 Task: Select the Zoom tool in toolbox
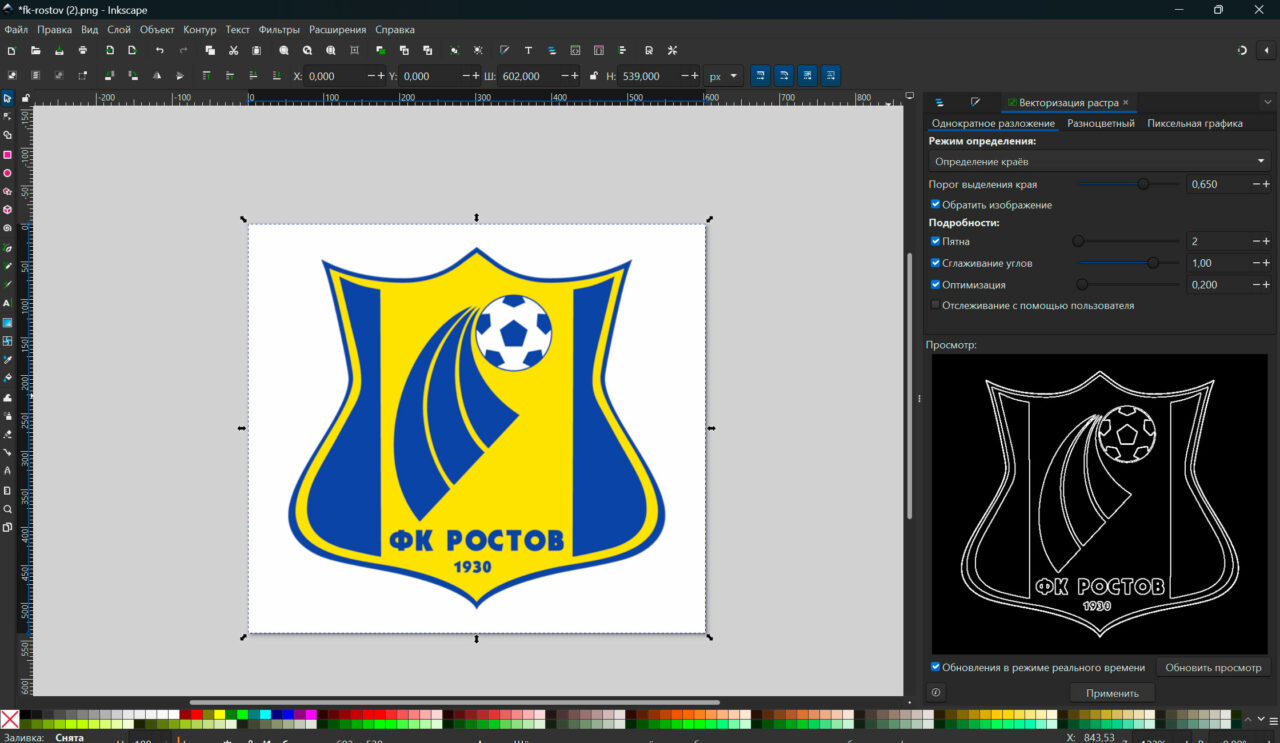(7, 509)
